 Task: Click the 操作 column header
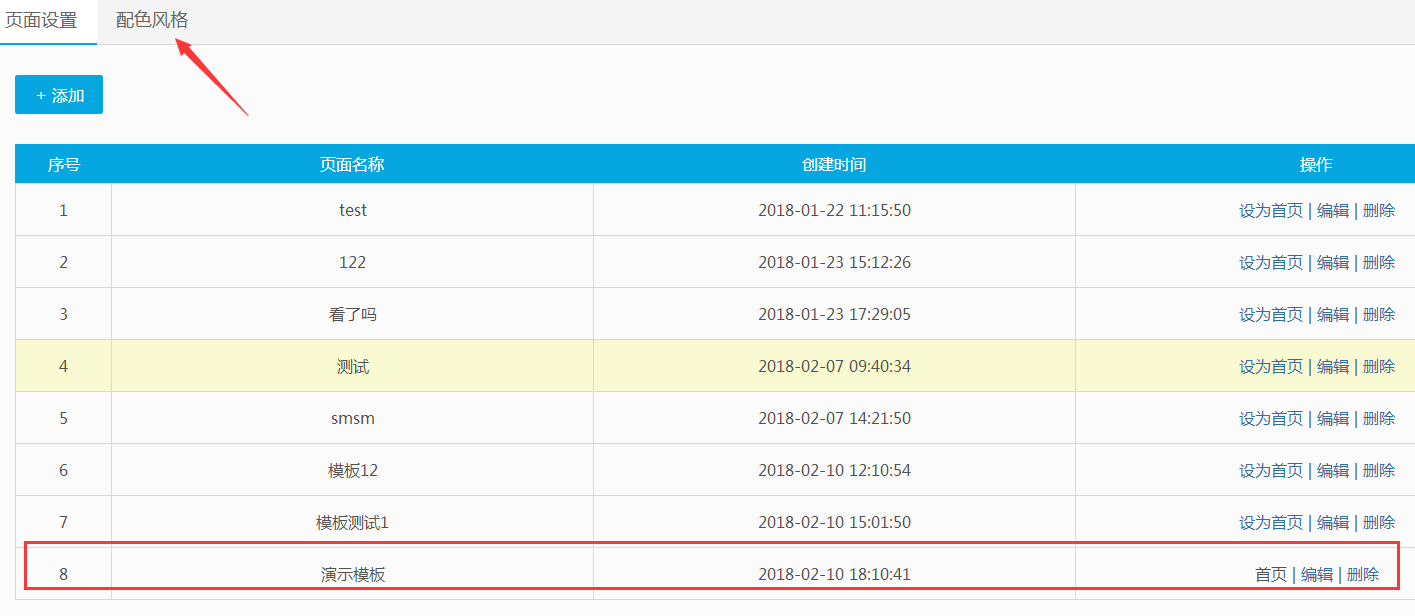click(1316, 164)
